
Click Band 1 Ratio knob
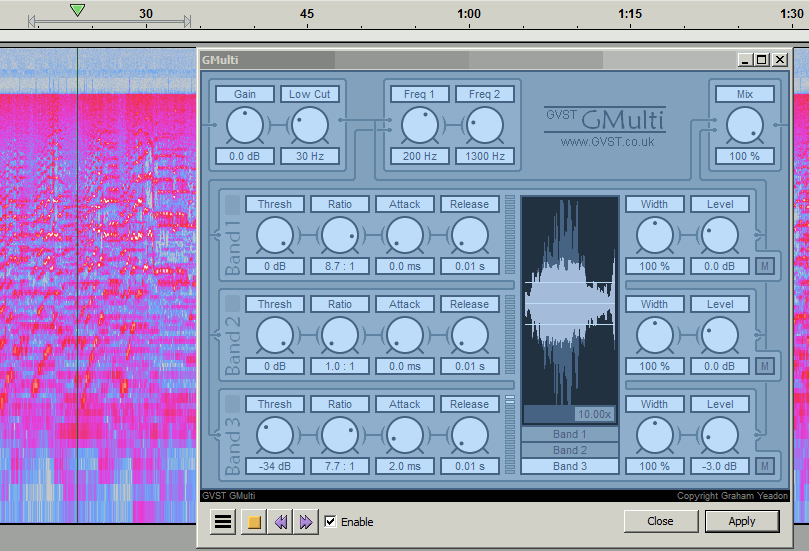point(339,235)
